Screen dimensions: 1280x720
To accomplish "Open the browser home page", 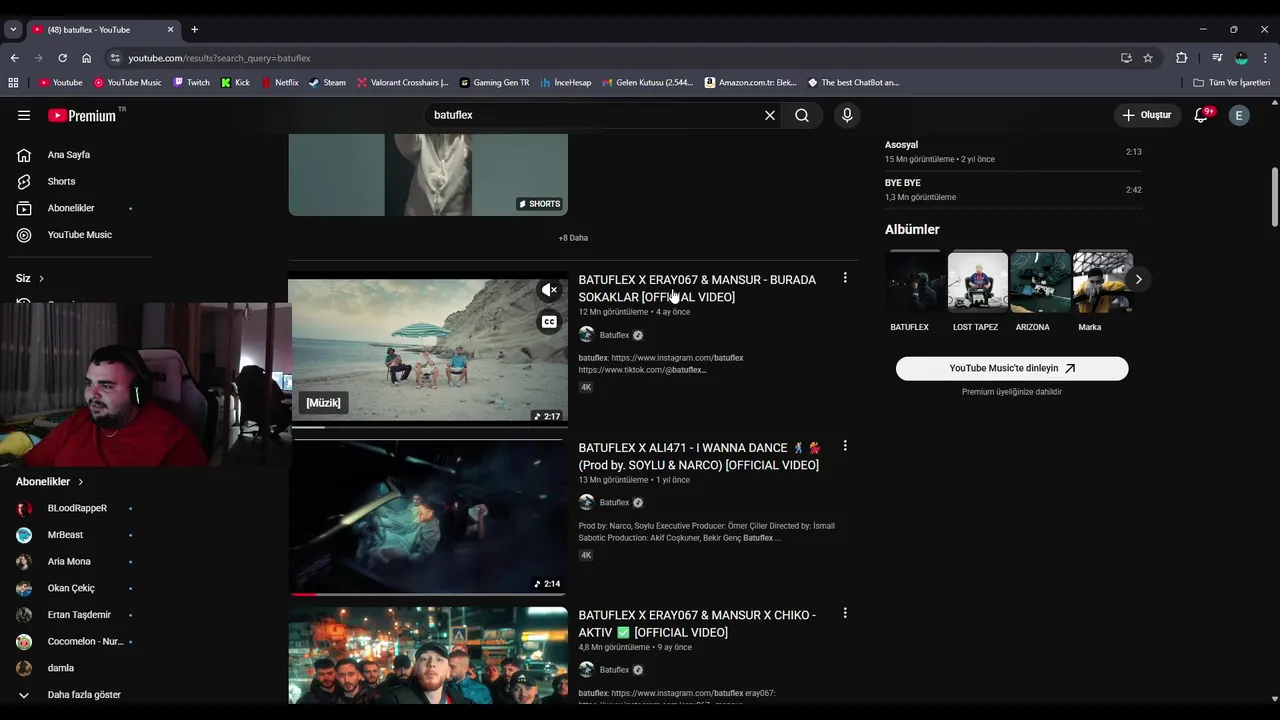I will click(x=86, y=58).
